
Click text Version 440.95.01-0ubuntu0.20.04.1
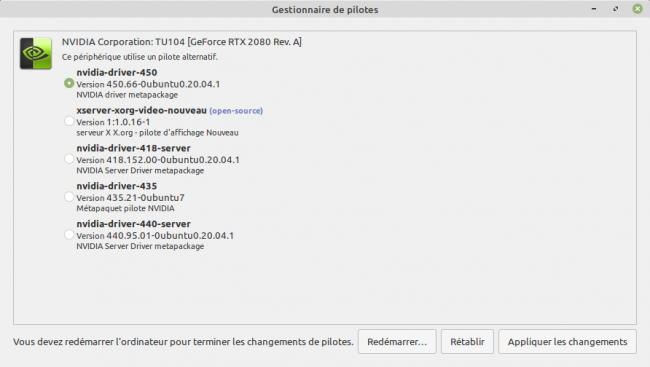(155, 236)
